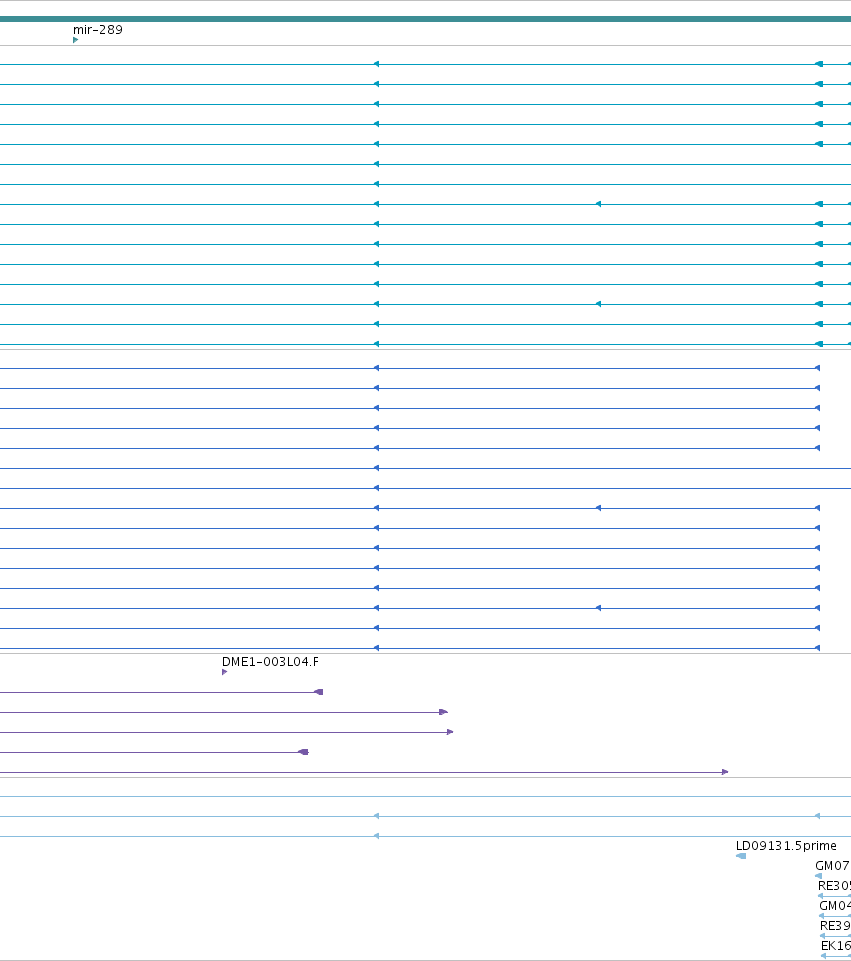Click the small arrow glyph under mir-289
This screenshot has height=961, width=851.
coord(75,40)
